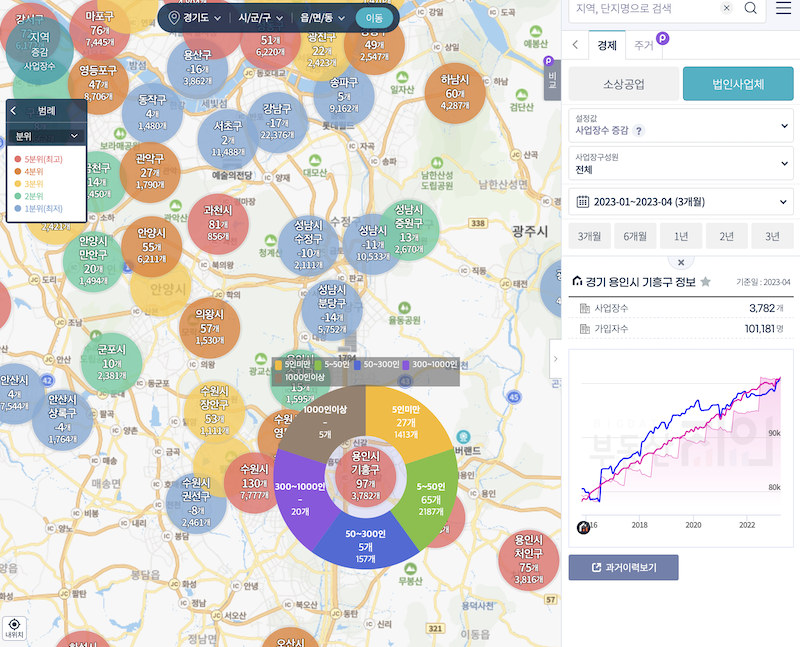
Task: Click the chart marker icon at 2016
Action: 583,527
